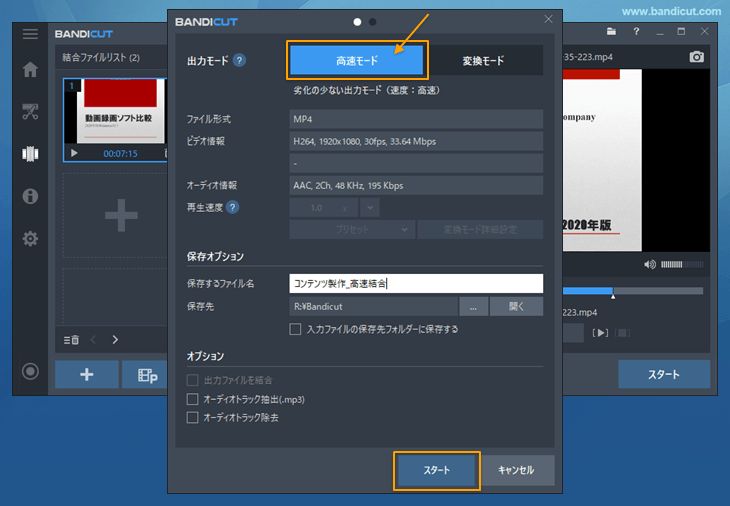Open the プリセット dropdown

[x=352, y=229]
